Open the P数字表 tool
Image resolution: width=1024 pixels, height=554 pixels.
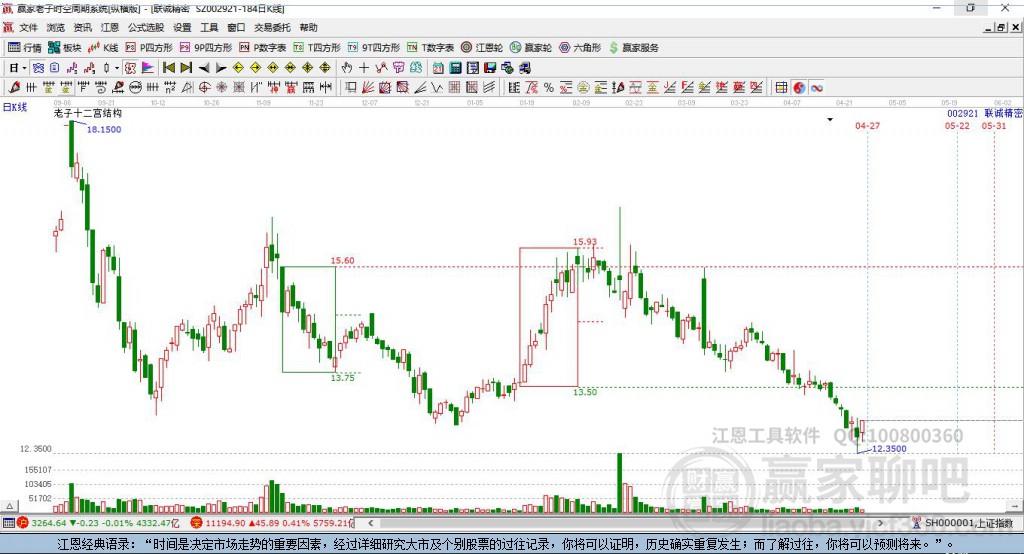263,48
